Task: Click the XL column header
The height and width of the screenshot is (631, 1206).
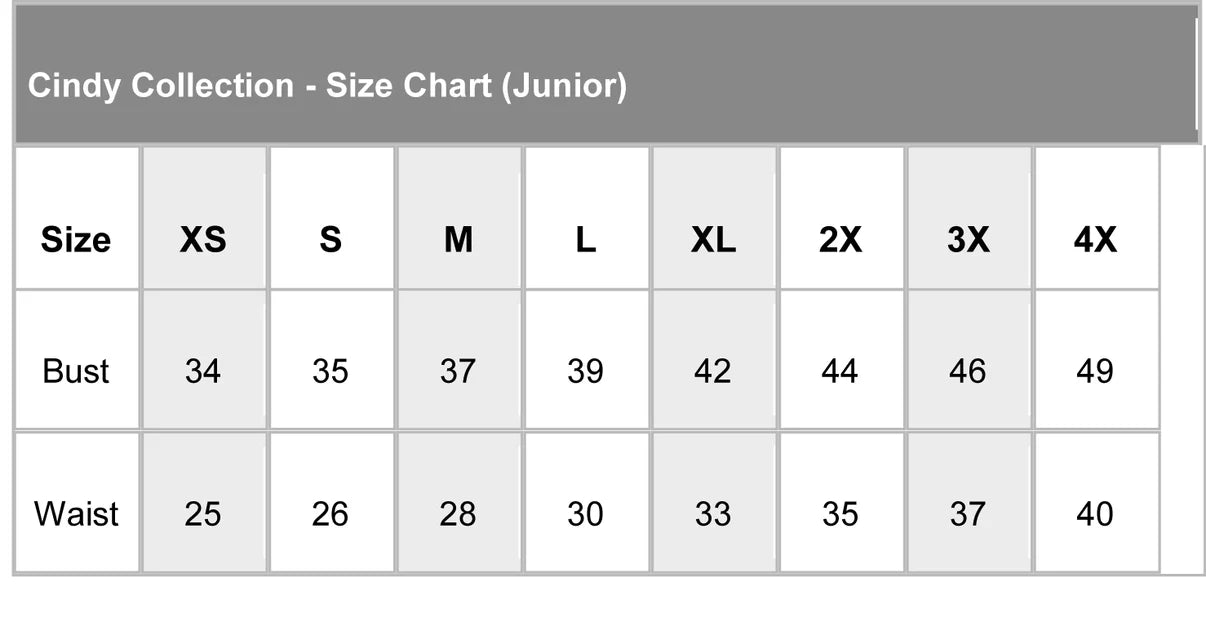Action: 713,240
